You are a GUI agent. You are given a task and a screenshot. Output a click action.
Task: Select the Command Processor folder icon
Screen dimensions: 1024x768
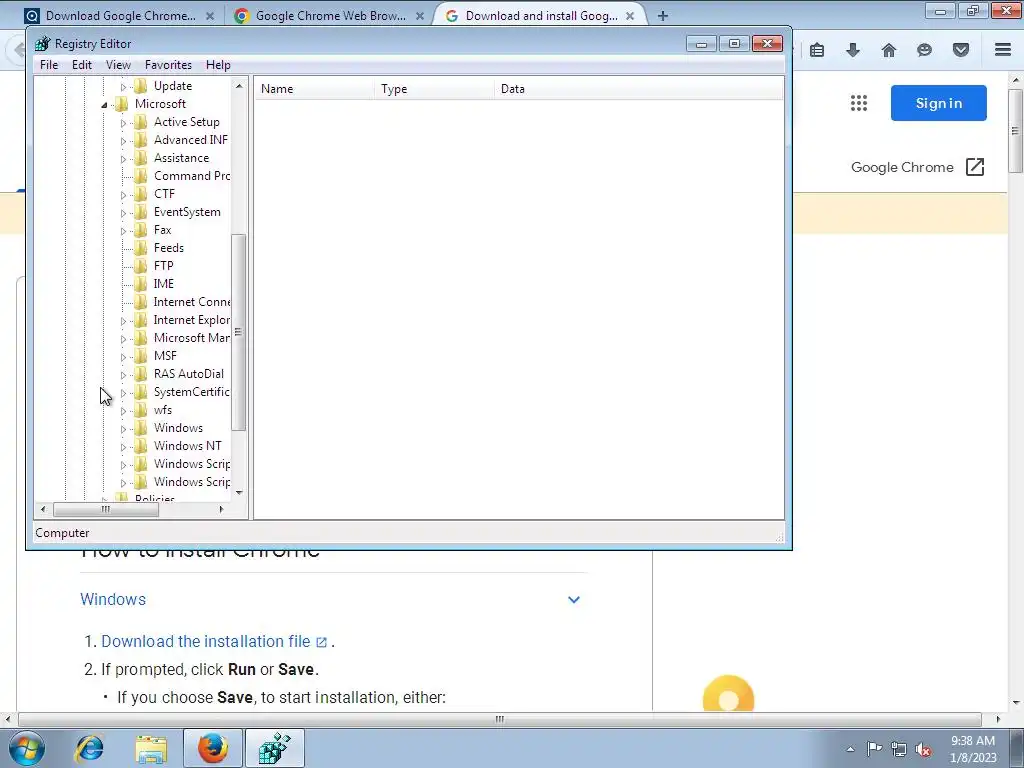coord(140,176)
